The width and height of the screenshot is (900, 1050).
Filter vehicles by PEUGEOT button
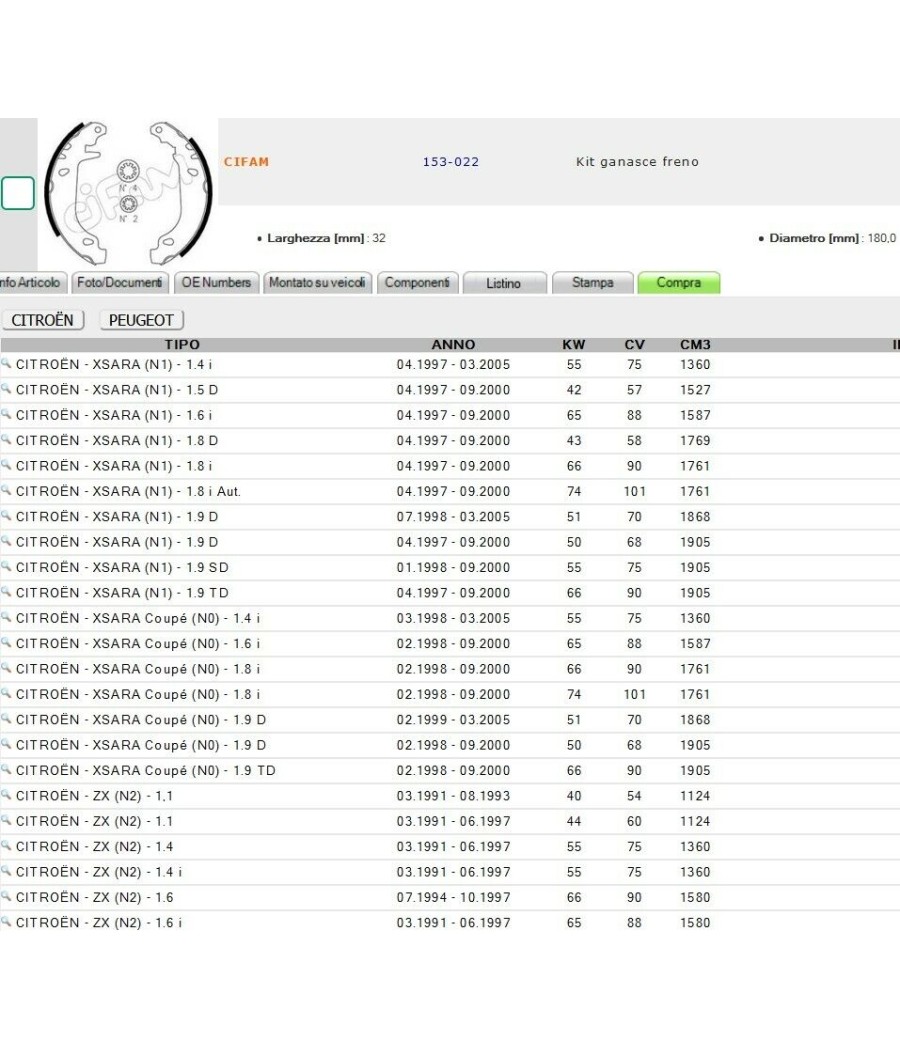tap(141, 320)
